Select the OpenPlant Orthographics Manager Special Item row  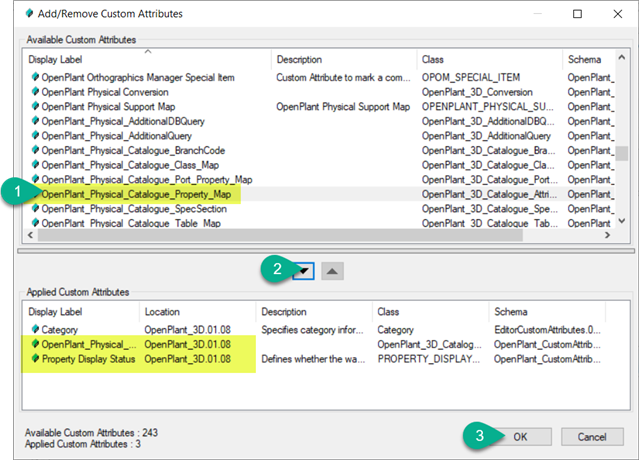[321, 77]
